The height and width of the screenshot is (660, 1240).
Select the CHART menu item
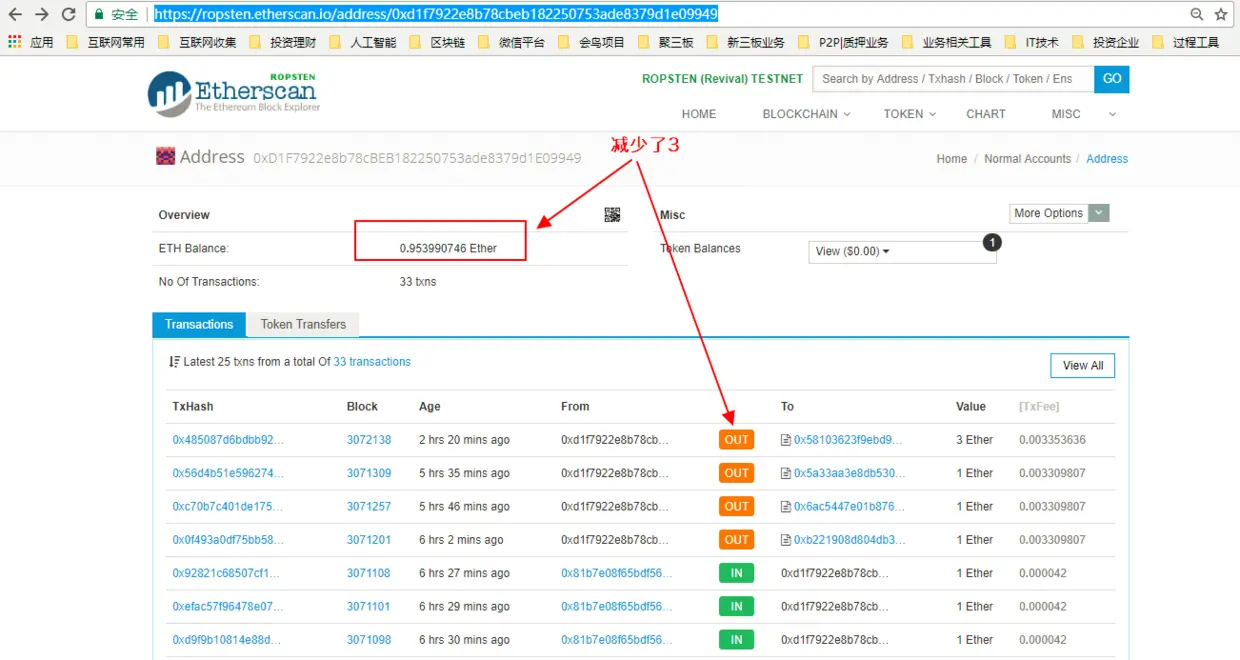pyautogui.click(x=986, y=114)
